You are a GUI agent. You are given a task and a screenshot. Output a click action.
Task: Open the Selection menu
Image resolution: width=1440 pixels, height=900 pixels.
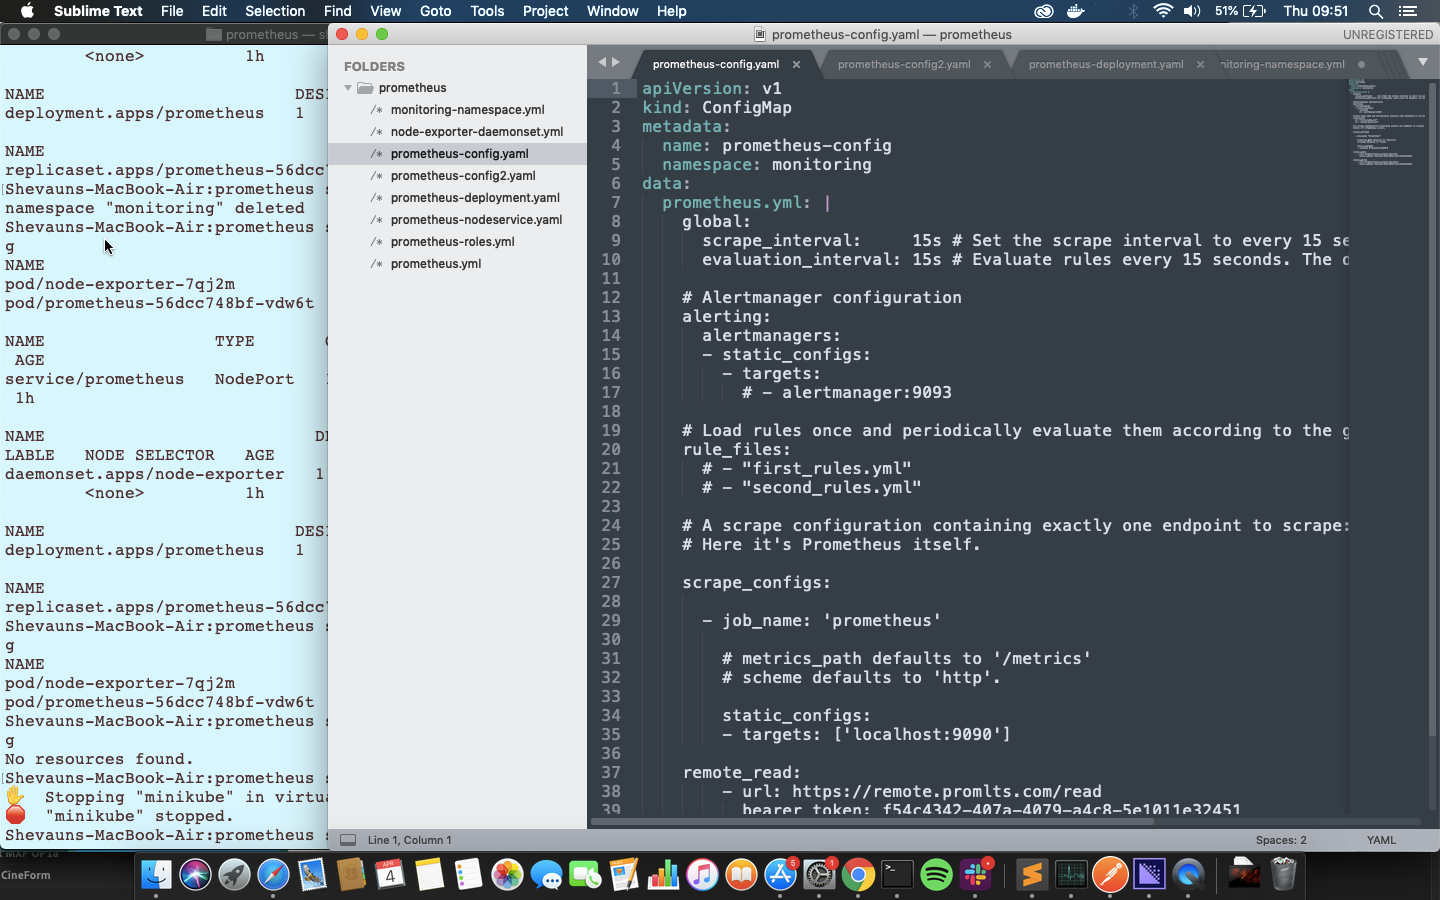[275, 11]
